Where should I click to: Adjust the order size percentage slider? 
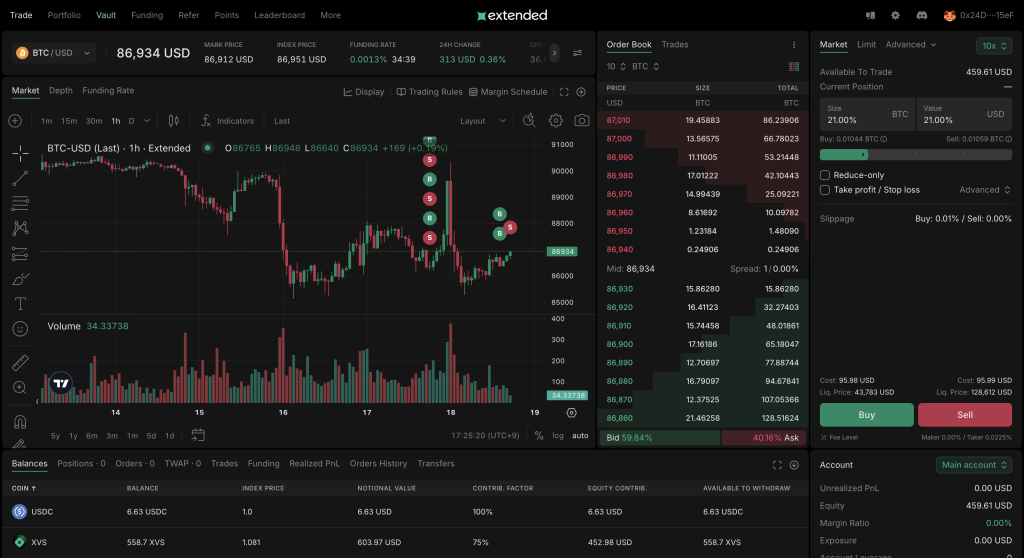click(x=864, y=155)
